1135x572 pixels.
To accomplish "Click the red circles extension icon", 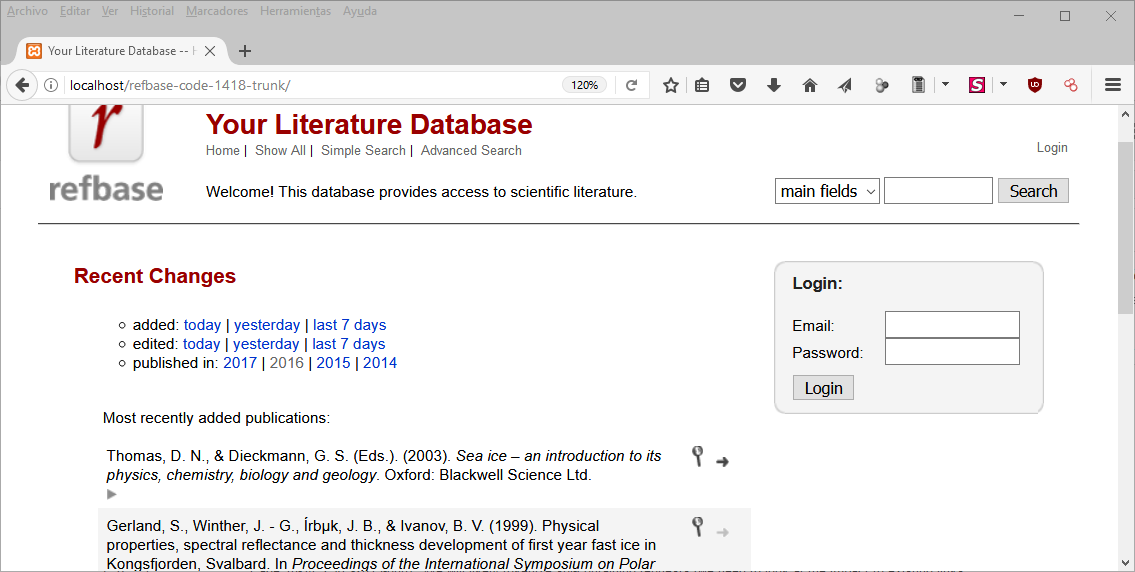I will [1071, 85].
